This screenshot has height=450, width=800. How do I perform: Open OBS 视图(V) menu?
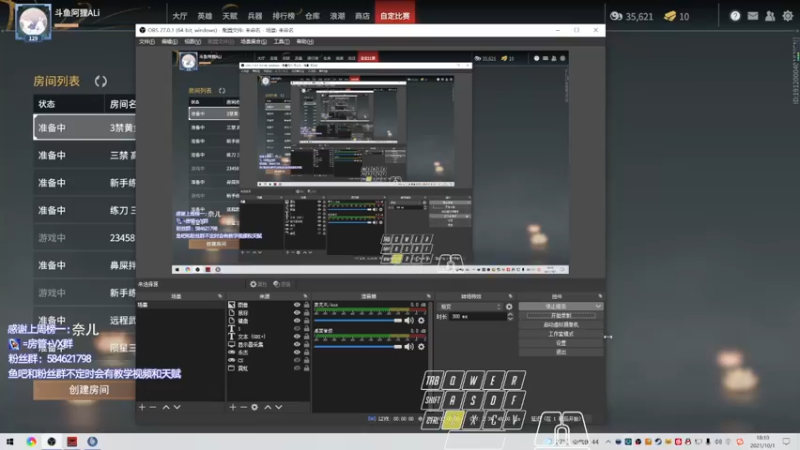click(x=192, y=41)
